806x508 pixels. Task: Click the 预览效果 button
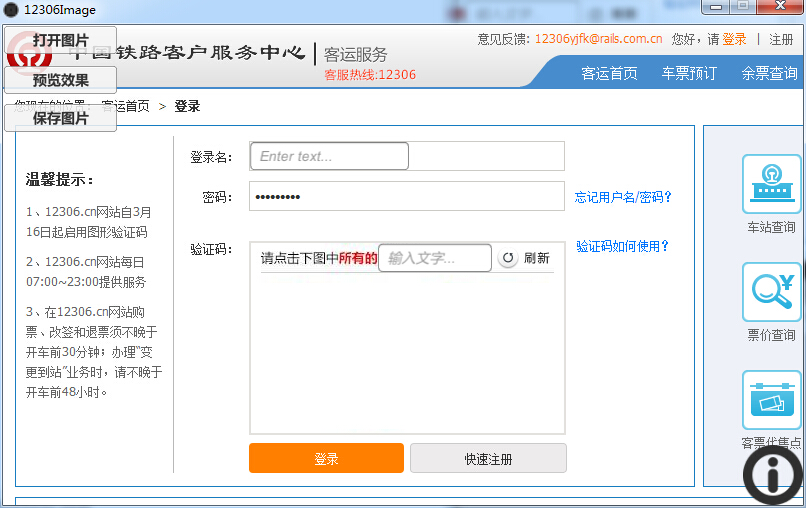(61, 80)
